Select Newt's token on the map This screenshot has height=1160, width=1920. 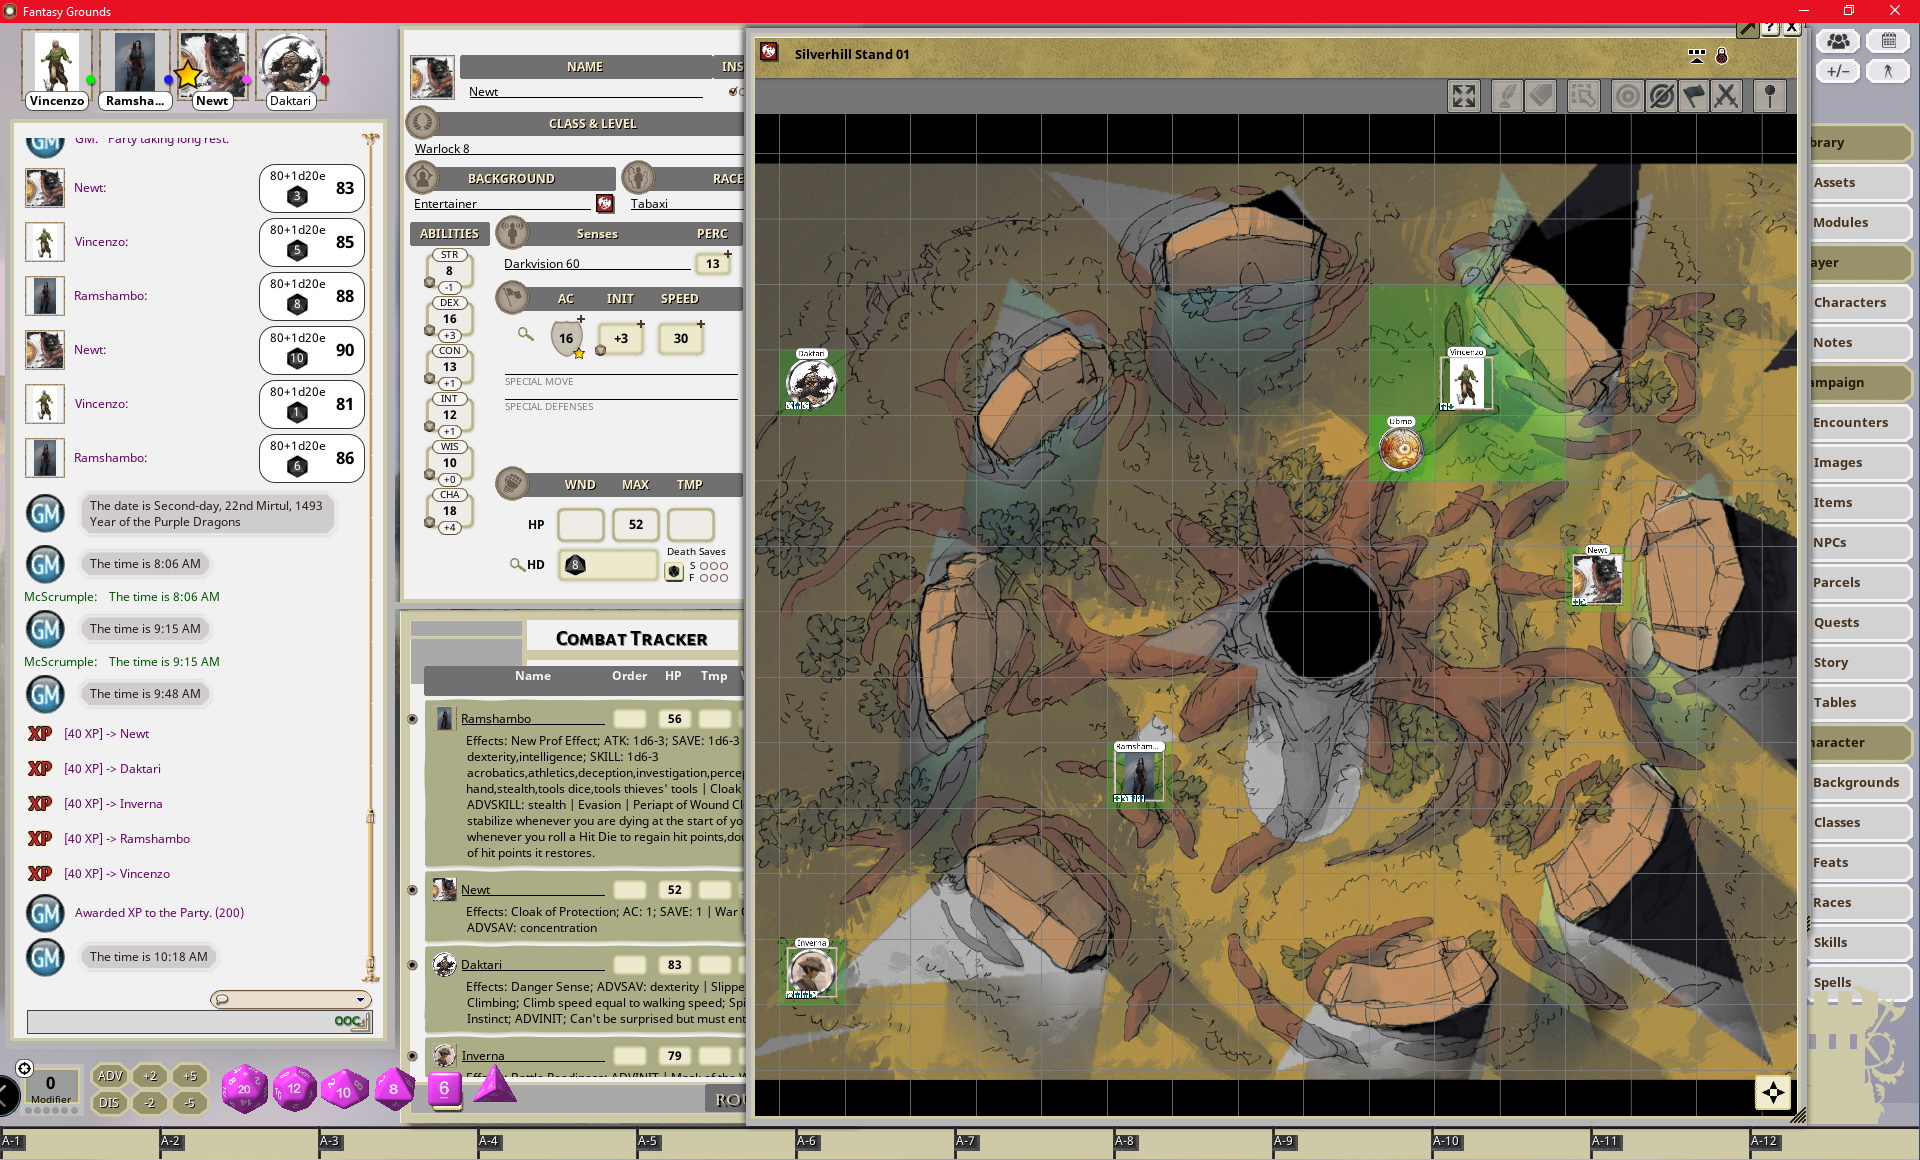point(1597,579)
